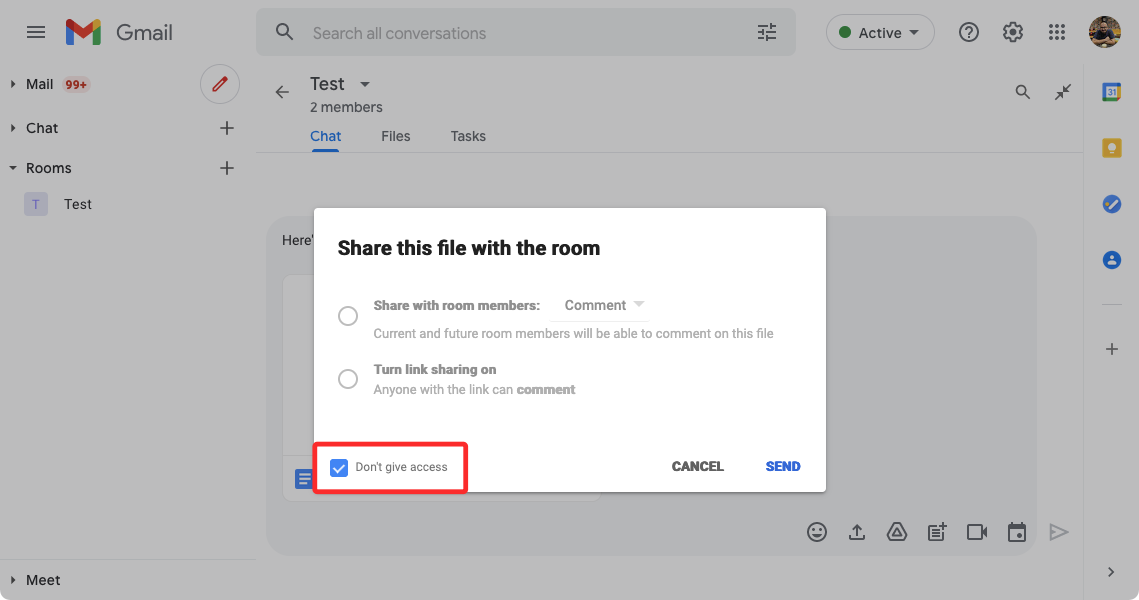Switch to the Tasks tab

(468, 136)
